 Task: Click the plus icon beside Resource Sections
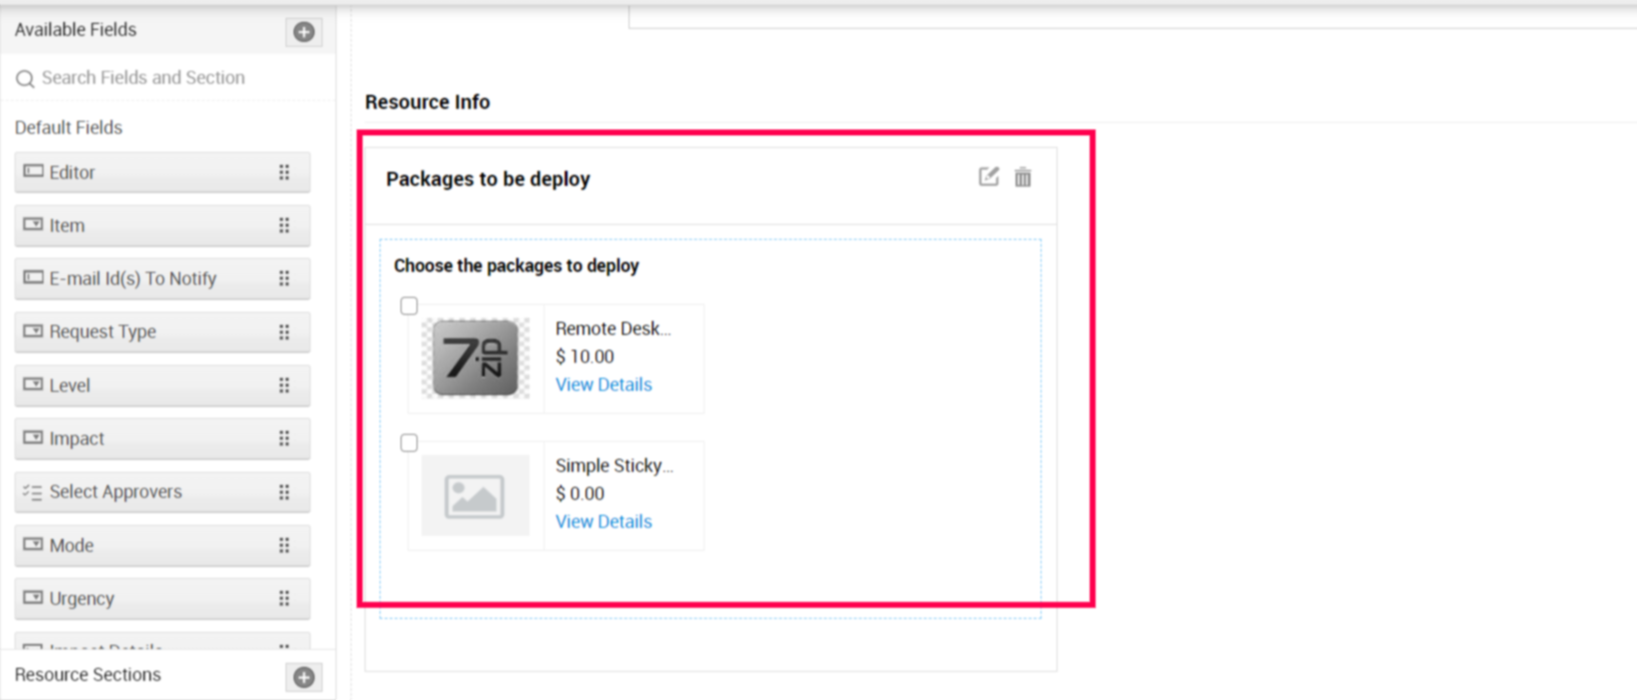pos(304,677)
